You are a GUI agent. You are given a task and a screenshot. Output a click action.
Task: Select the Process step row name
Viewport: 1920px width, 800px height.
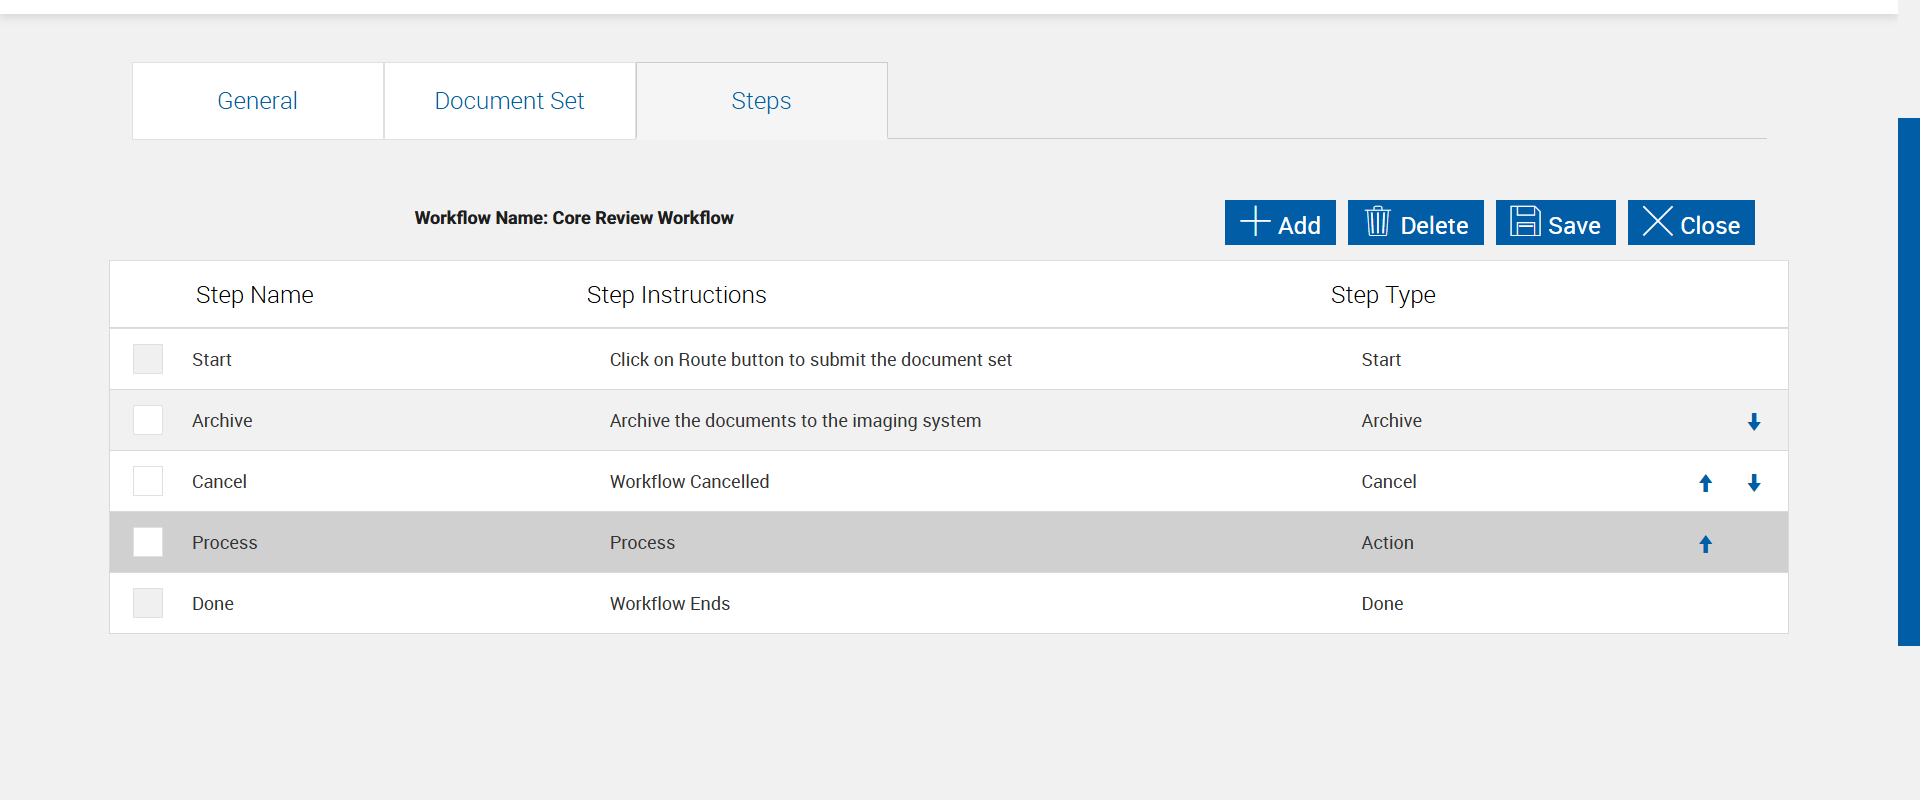(225, 543)
